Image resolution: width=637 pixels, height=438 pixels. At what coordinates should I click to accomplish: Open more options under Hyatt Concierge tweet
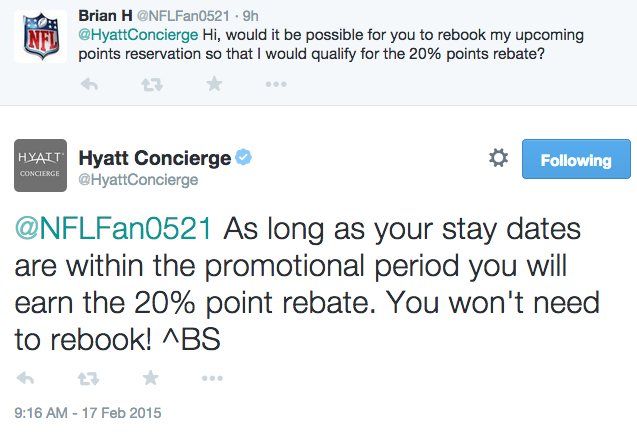click(x=212, y=378)
